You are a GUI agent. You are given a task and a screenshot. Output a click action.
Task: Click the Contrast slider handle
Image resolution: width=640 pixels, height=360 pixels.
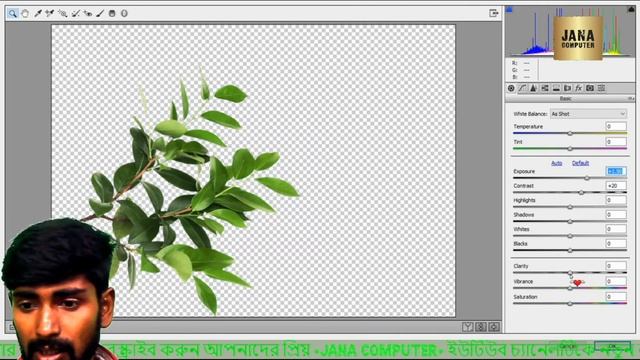(581, 192)
